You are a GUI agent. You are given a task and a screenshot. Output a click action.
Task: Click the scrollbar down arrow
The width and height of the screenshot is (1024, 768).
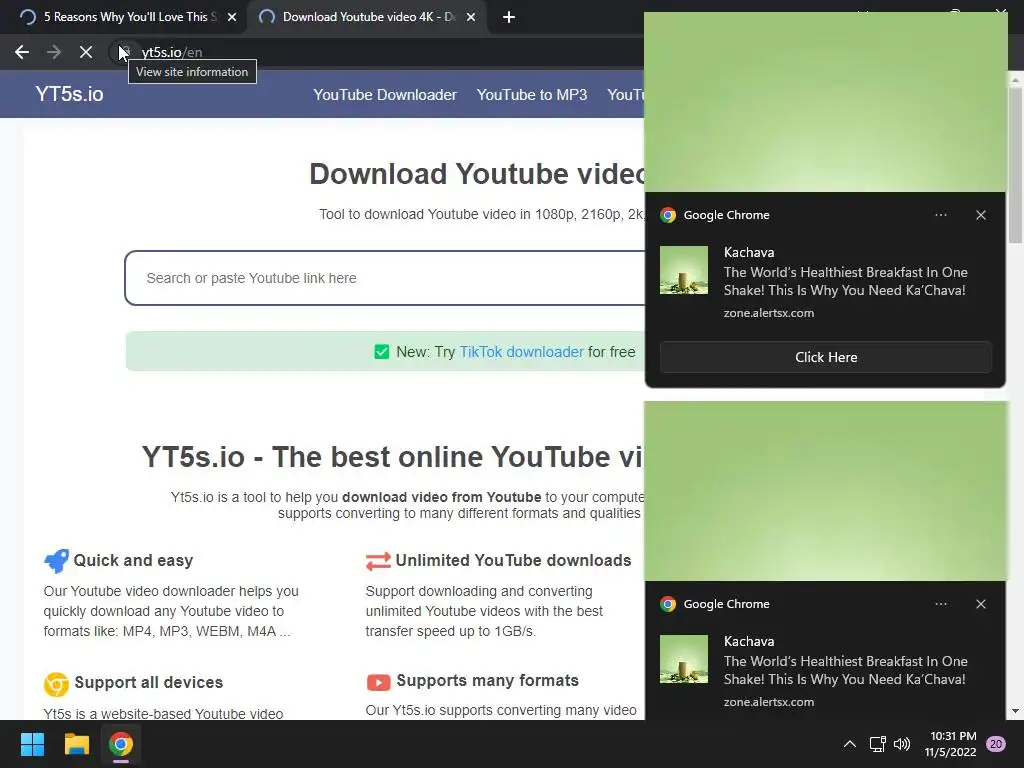coord(1016,711)
